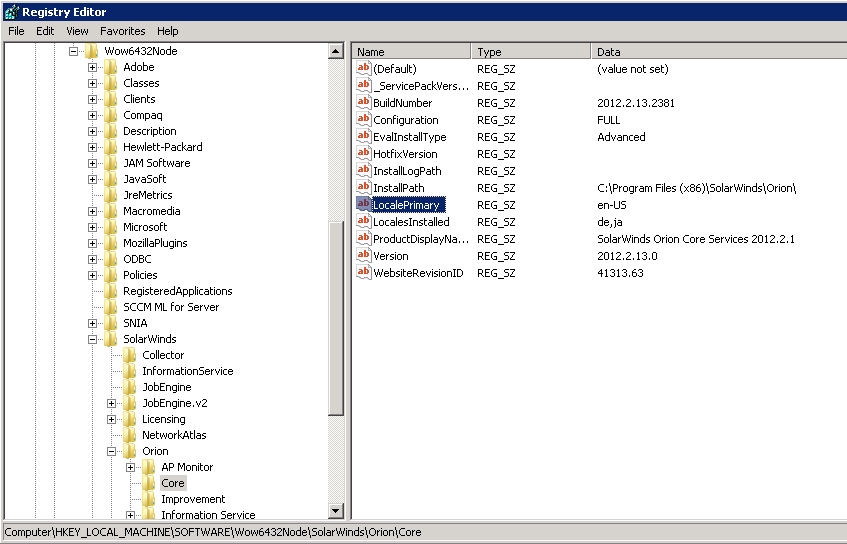847x544 pixels.
Task: Open the Edit menu
Action: tap(45, 31)
